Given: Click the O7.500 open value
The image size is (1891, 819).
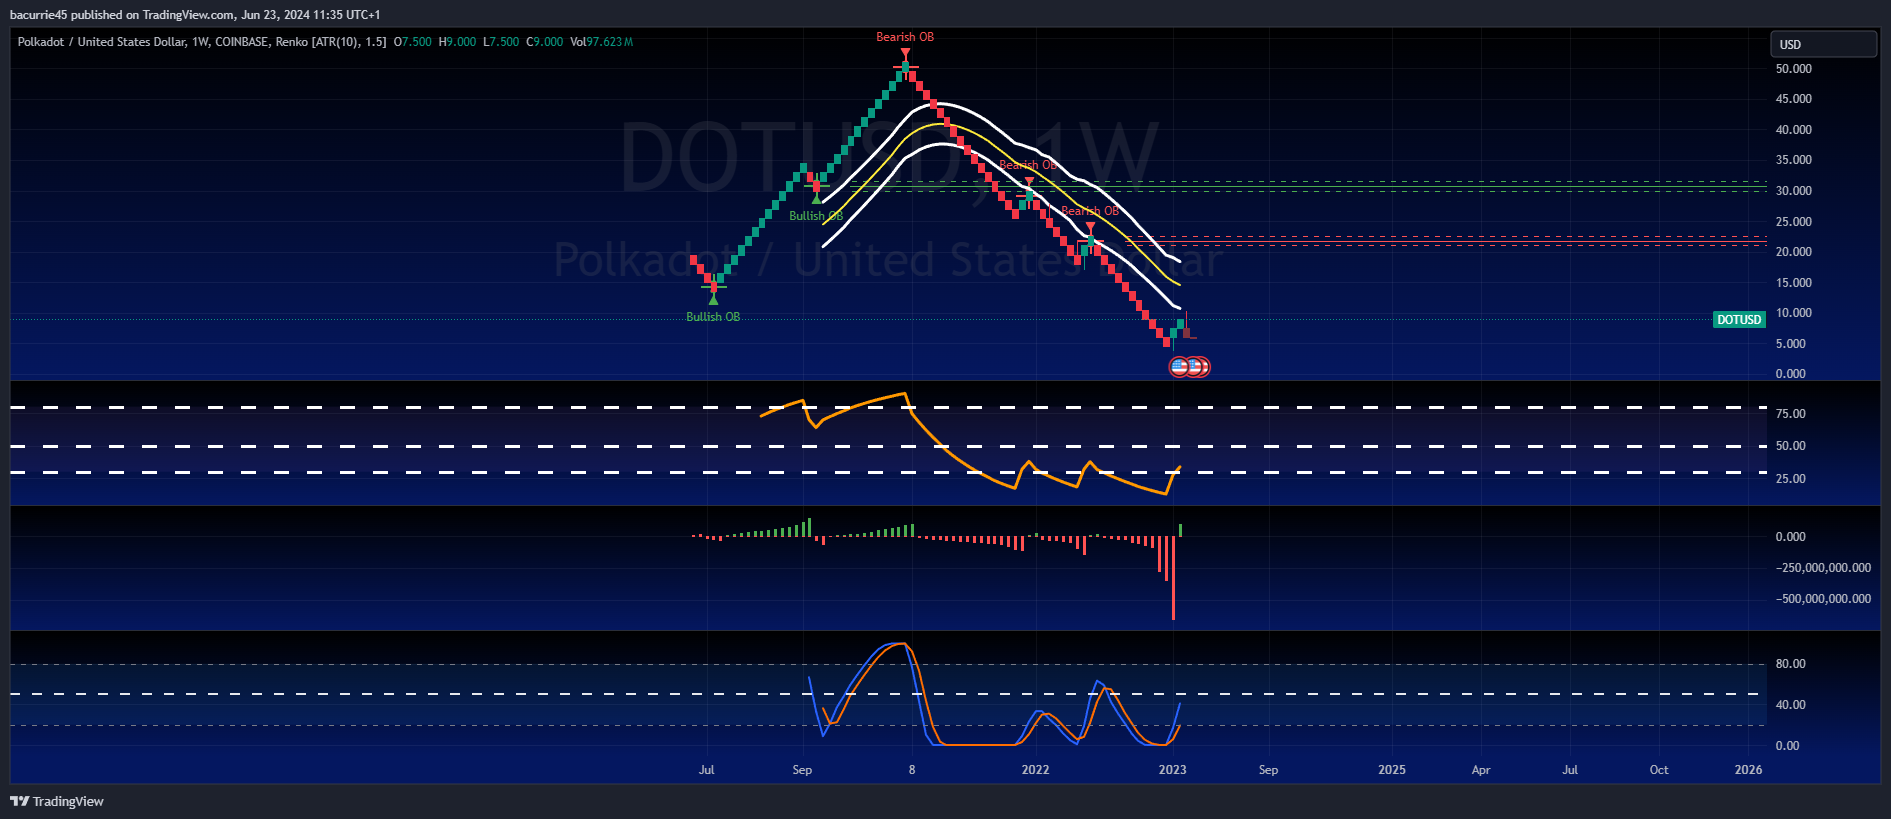Looking at the screenshot, I should pyautogui.click(x=413, y=42).
